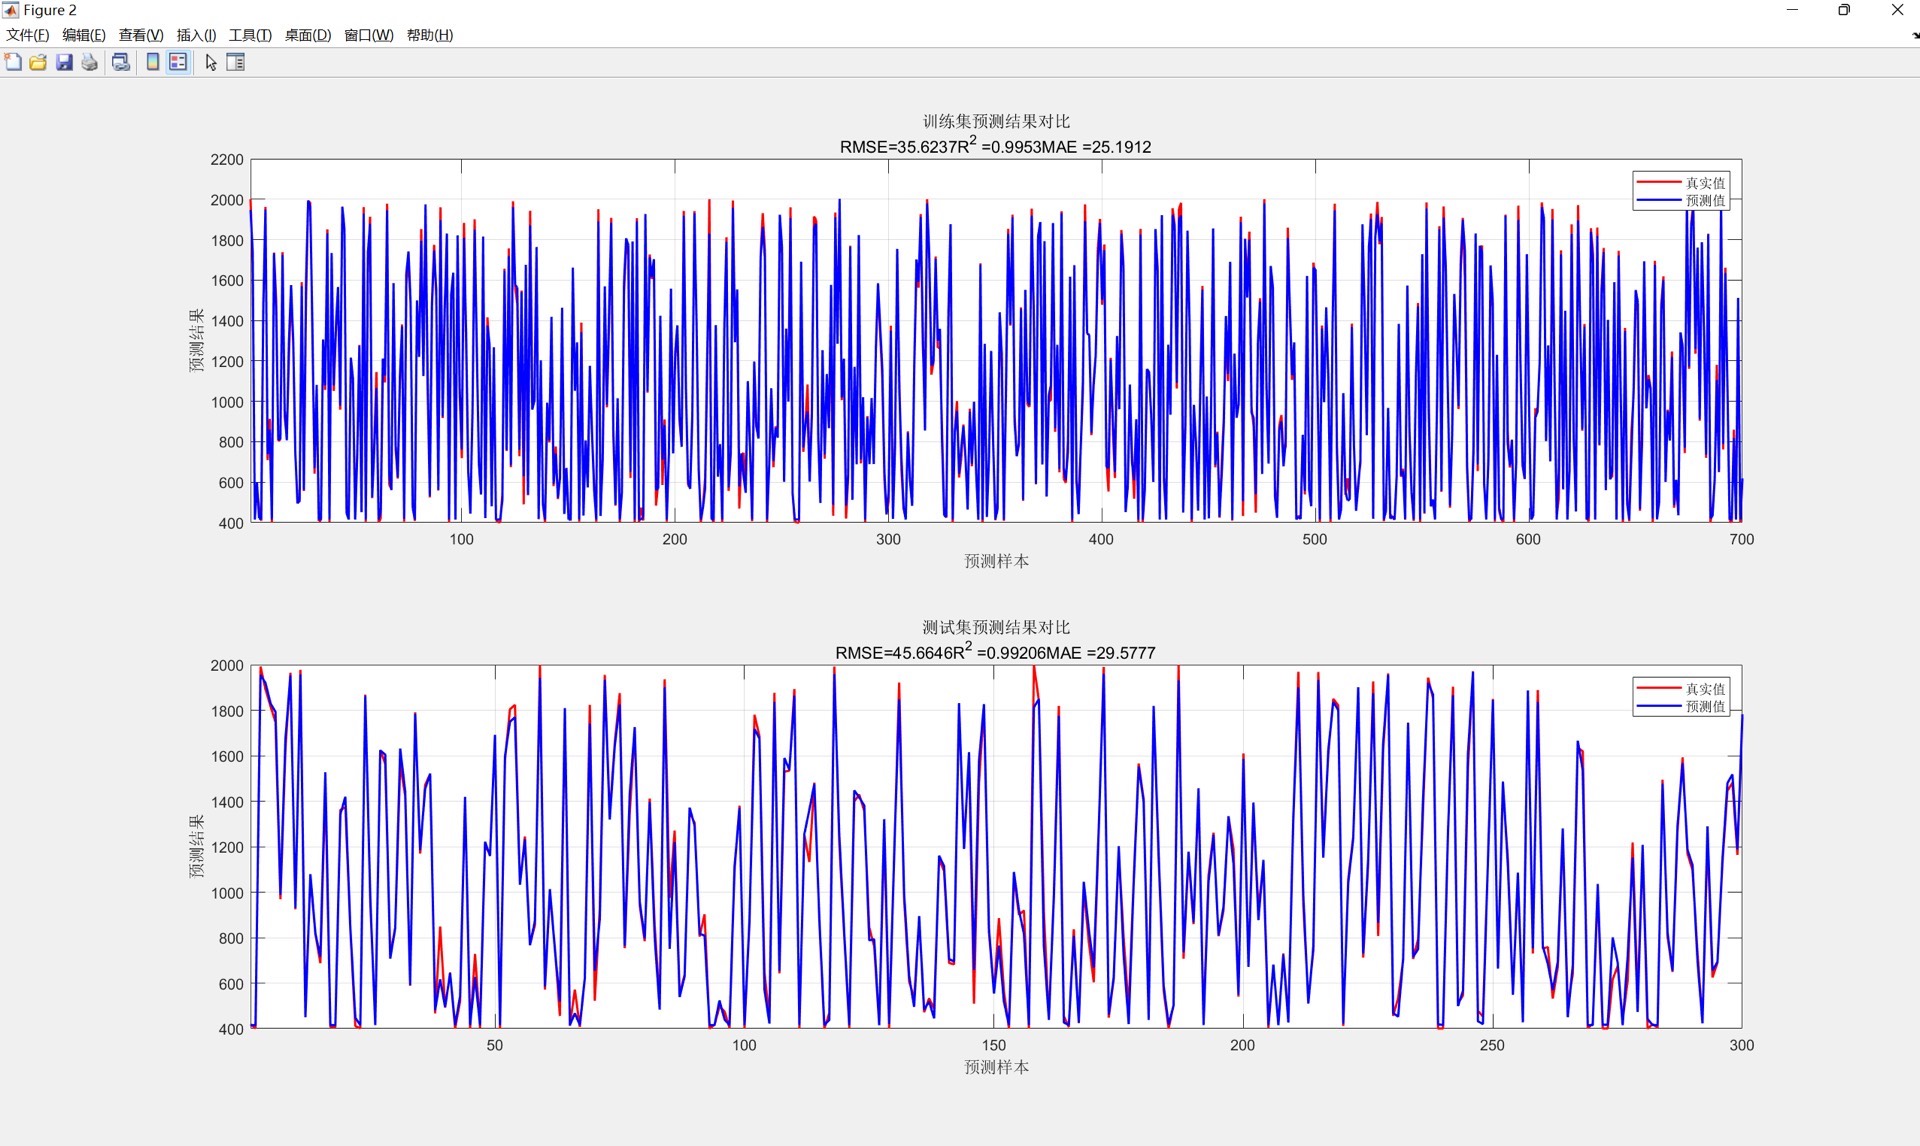Click the 真实值 entry in the top plot legend

coord(1704,183)
